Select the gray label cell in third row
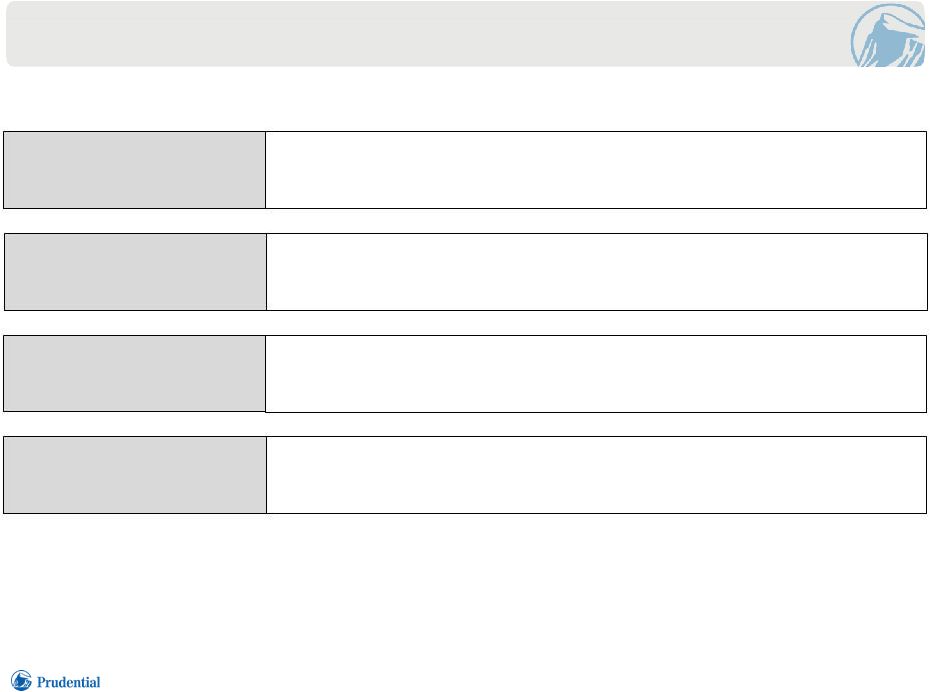Screen dimensions: 930x692 (135, 374)
